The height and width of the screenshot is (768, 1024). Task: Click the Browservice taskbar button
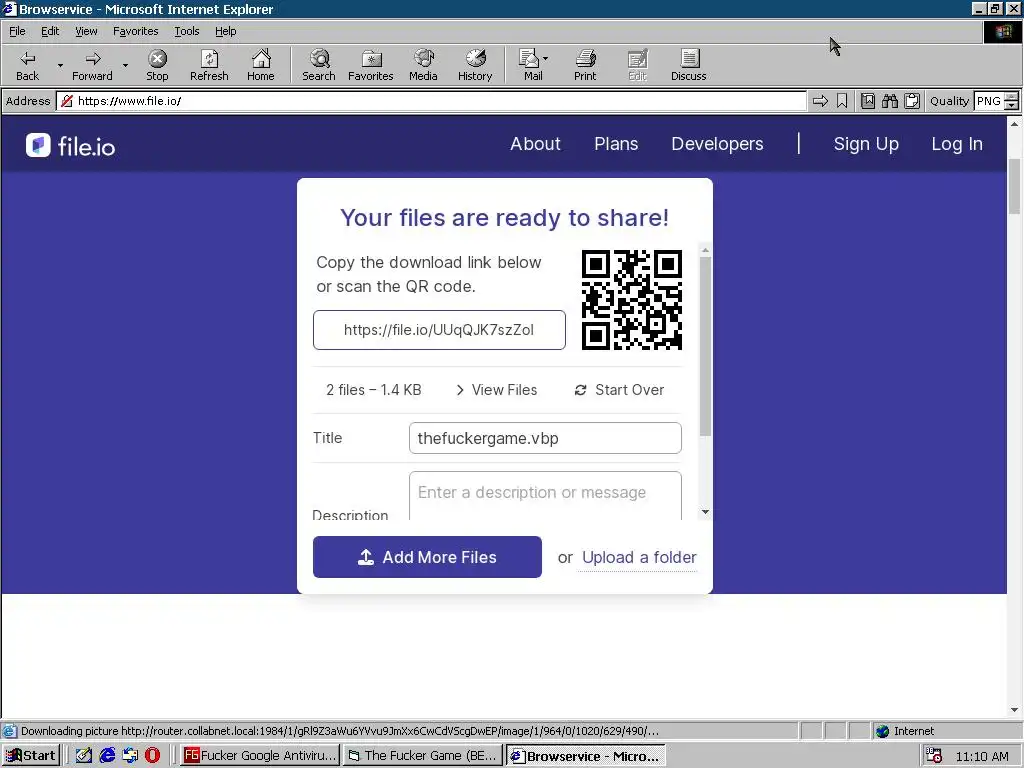coord(585,756)
